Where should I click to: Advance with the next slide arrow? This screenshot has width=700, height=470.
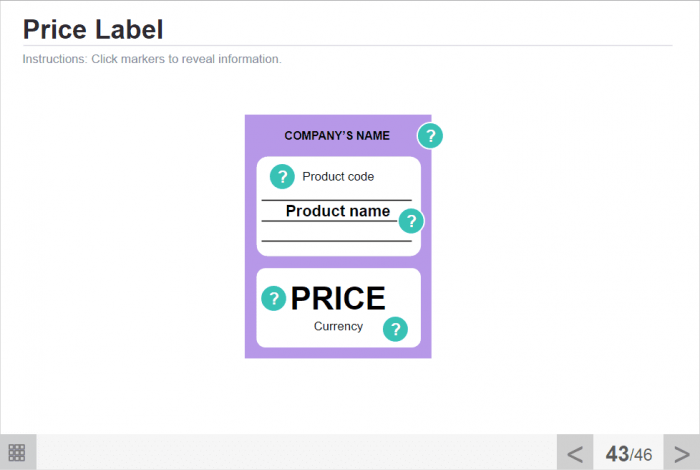pyautogui.click(x=681, y=453)
